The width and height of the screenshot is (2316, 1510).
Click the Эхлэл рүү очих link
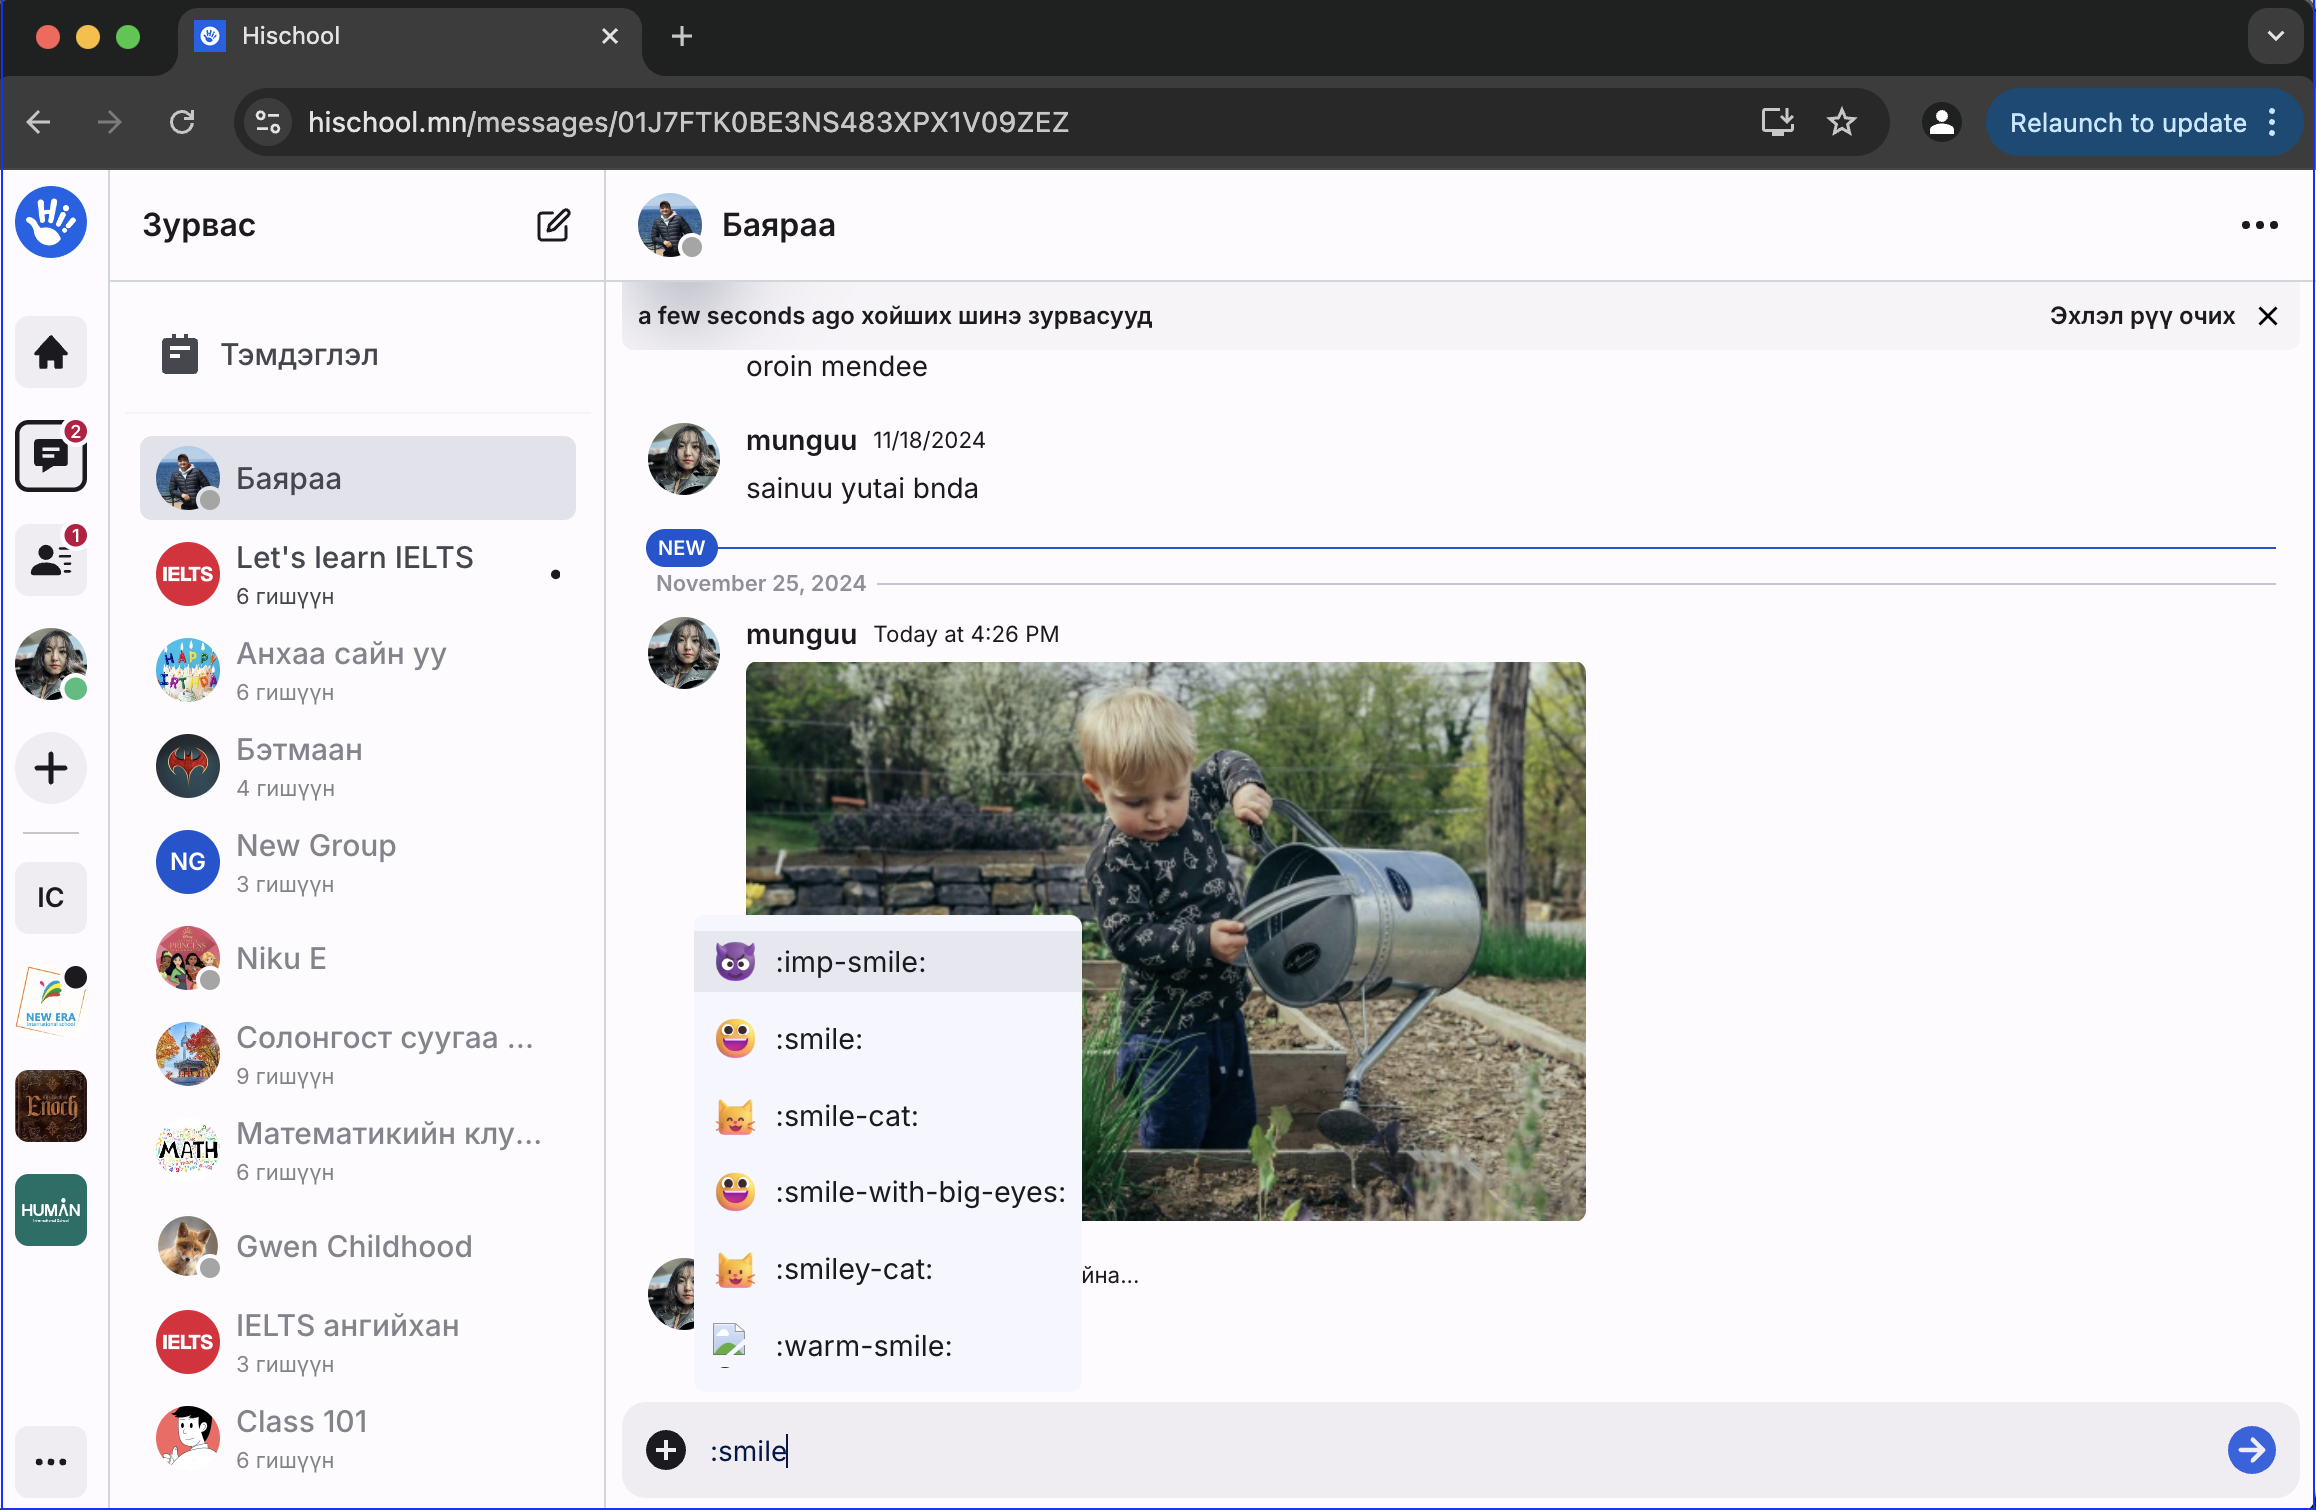(2141, 316)
